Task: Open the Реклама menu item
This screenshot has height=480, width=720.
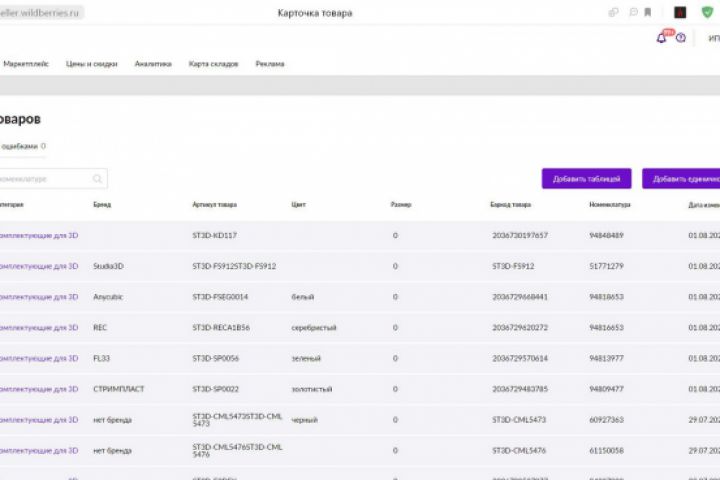Action: [x=270, y=63]
